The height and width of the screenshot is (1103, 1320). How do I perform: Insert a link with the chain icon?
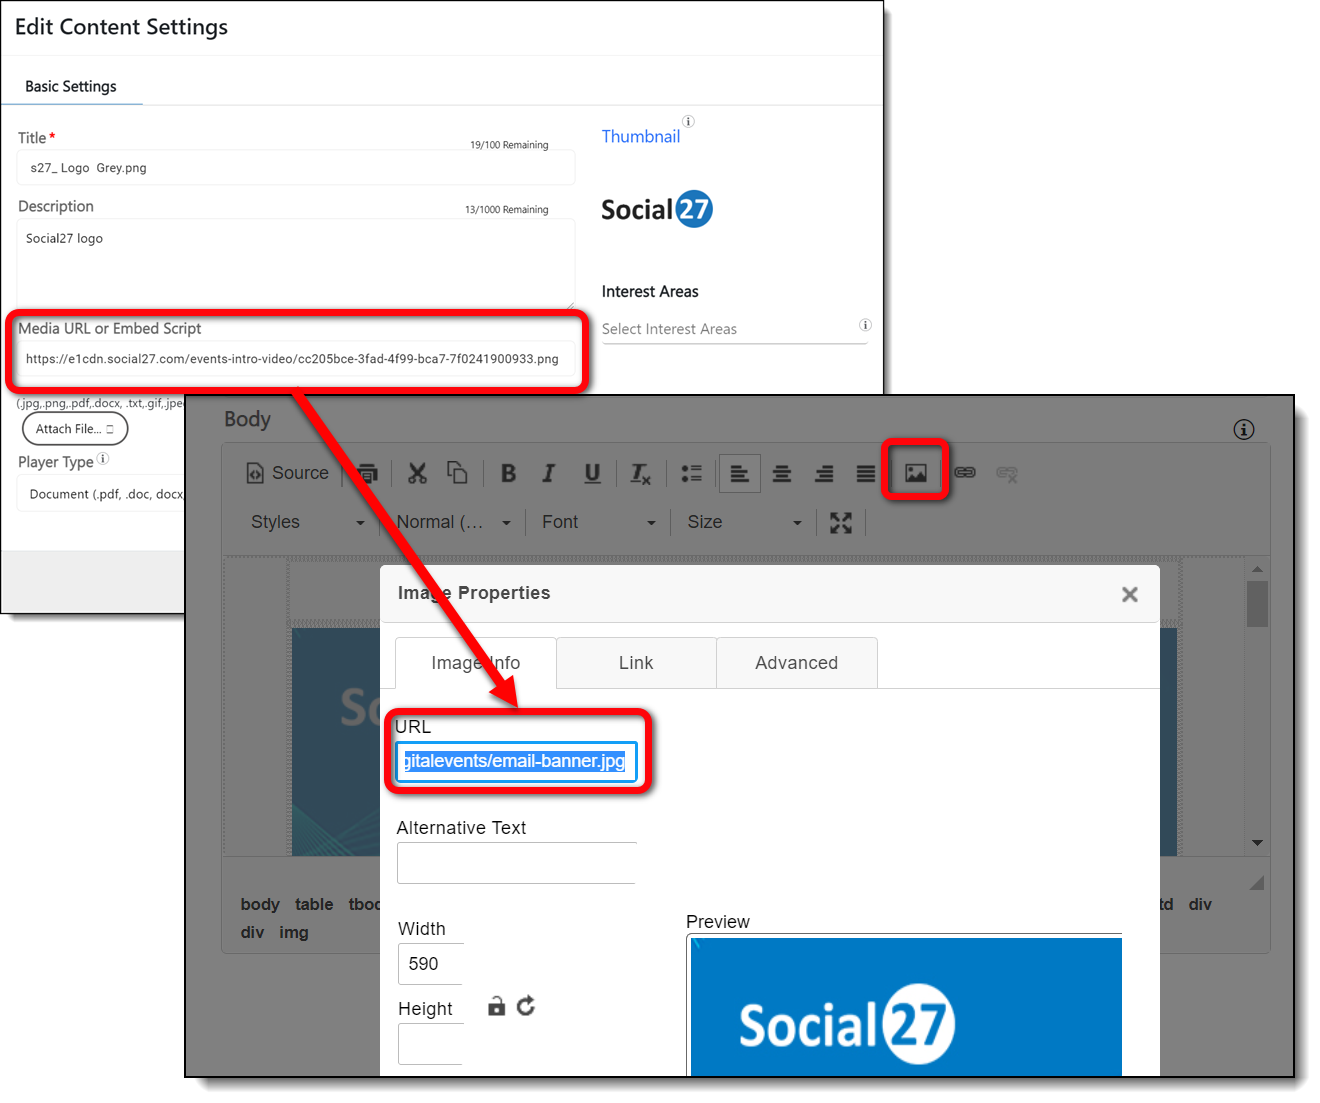[965, 473]
